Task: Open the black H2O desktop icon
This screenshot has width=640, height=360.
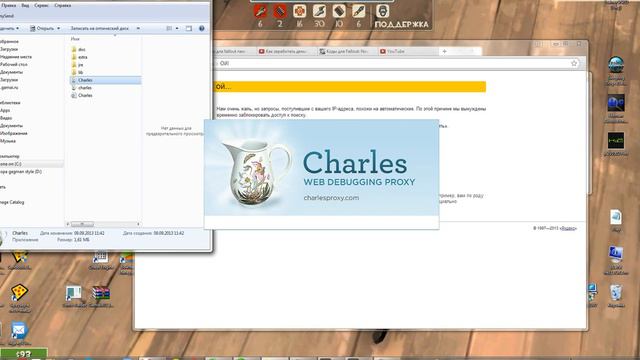Action: (616, 141)
